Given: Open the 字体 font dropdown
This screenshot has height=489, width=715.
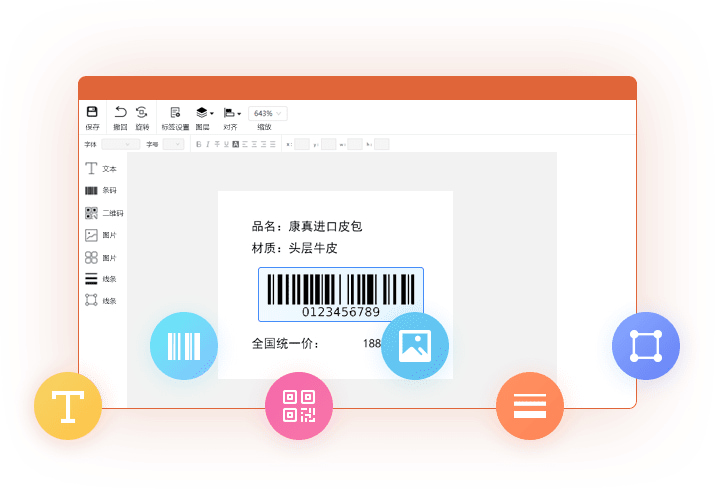Looking at the screenshot, I should point(120,145).
